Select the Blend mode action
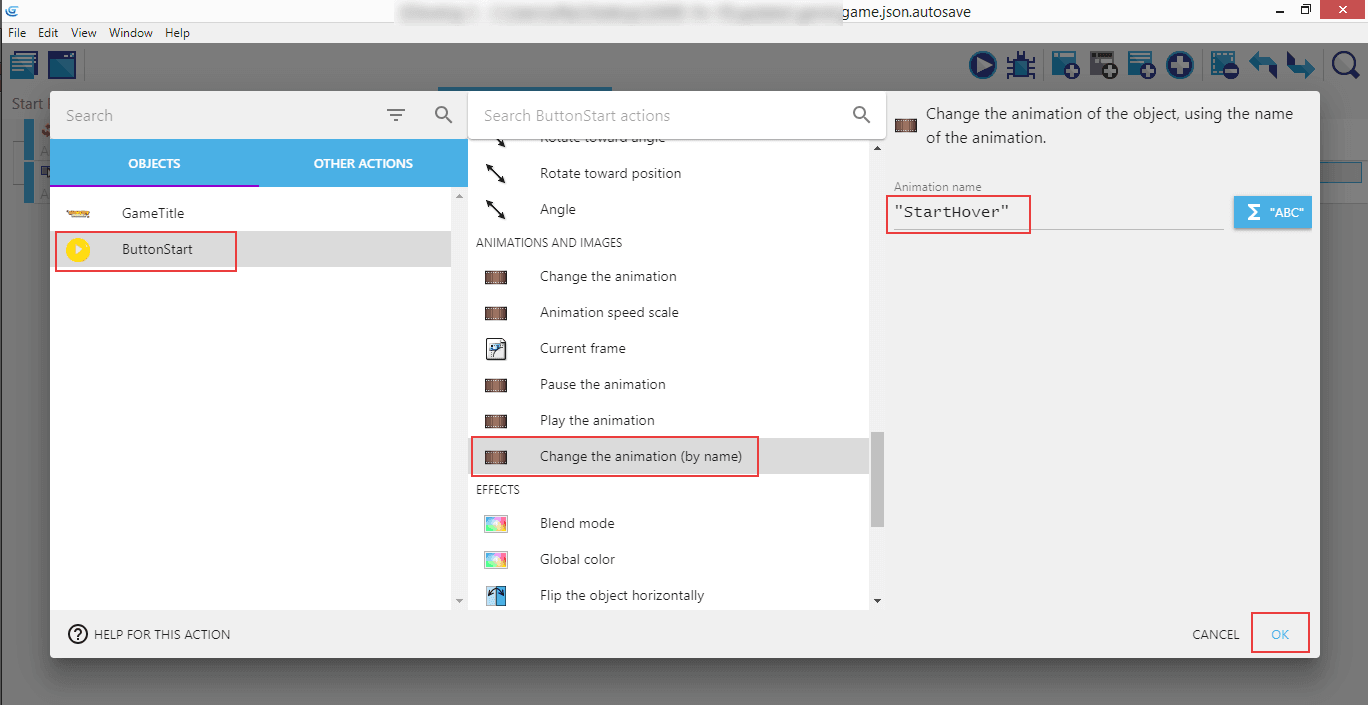 point(577,523)
